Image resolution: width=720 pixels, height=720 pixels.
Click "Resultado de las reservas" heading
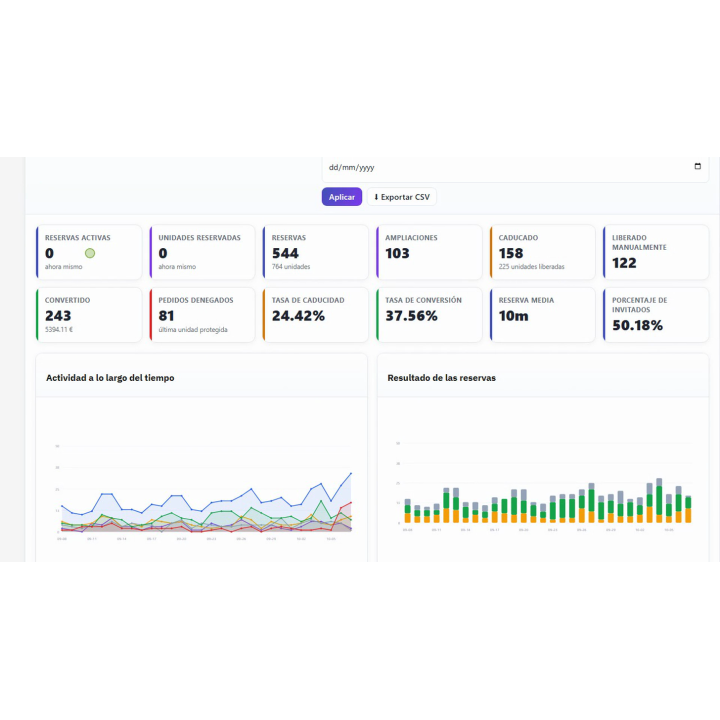click(x=442, y=378)
